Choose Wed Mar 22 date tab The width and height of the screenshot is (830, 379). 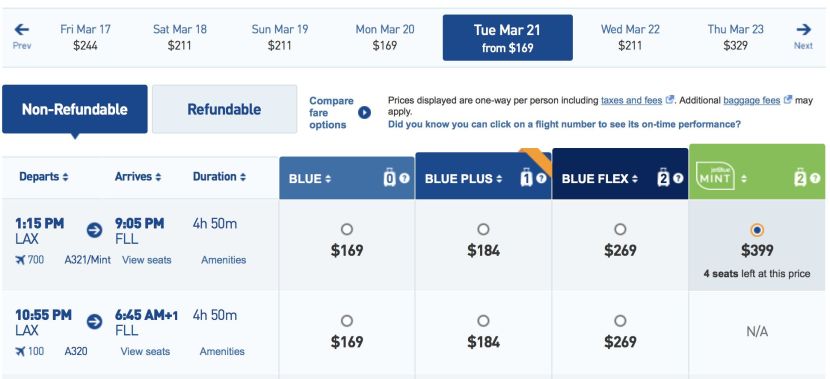click(x=630, y=37)
